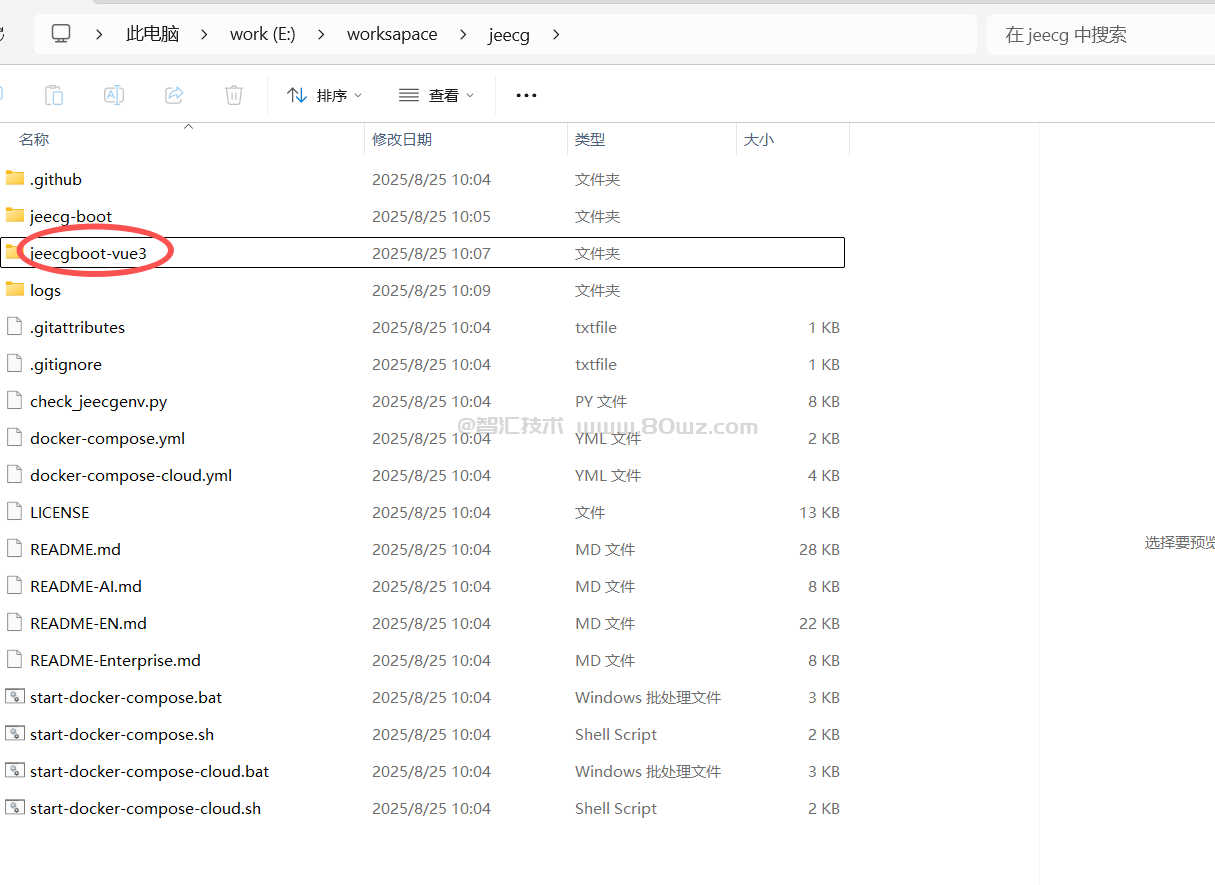This screenshot has width=1215, height=885.
Task: Click the 2025/8/25 10:09 date of logs
Action: (x=431, y=290)
